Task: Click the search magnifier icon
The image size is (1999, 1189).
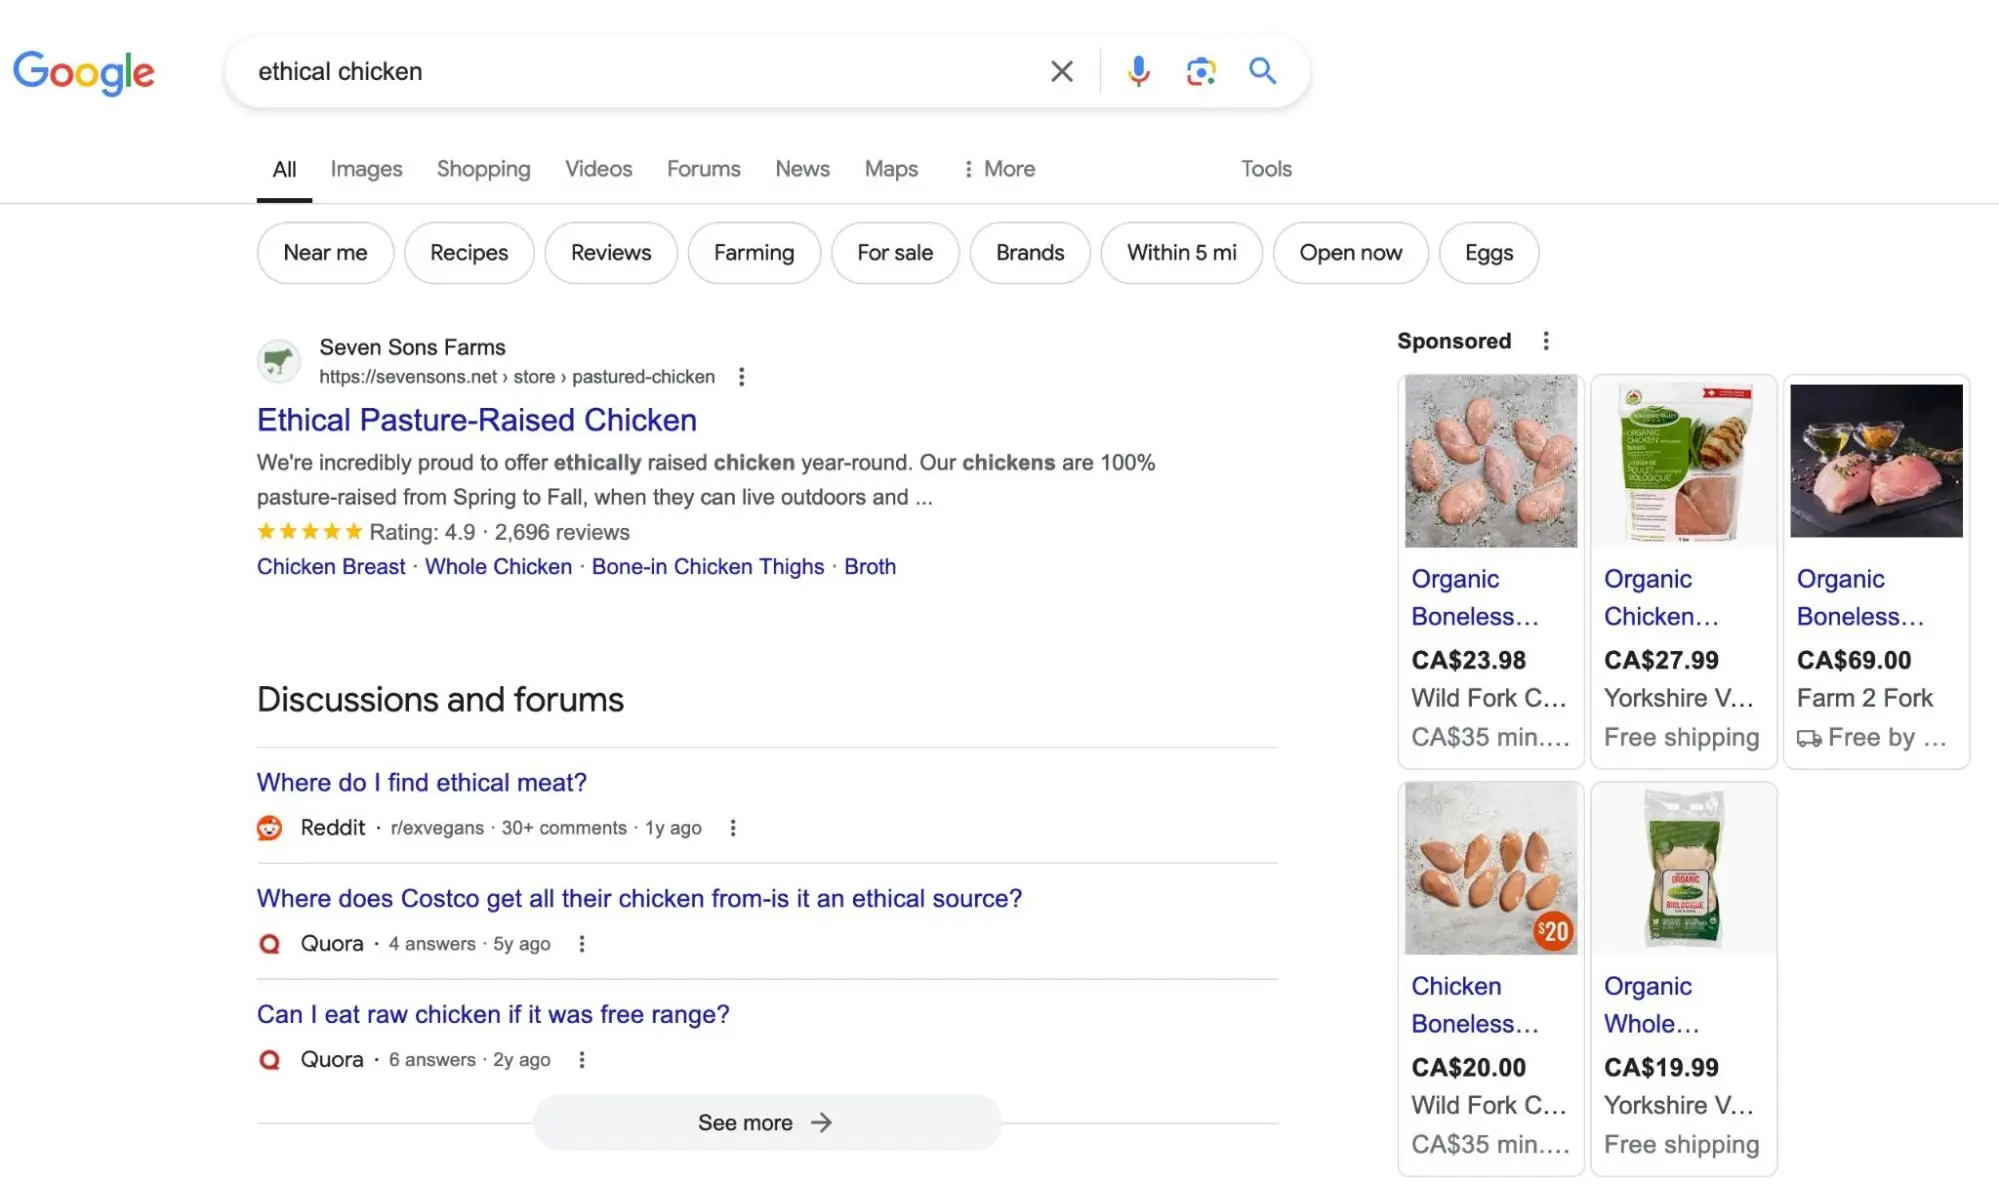Action: [x=1262, y=71]
